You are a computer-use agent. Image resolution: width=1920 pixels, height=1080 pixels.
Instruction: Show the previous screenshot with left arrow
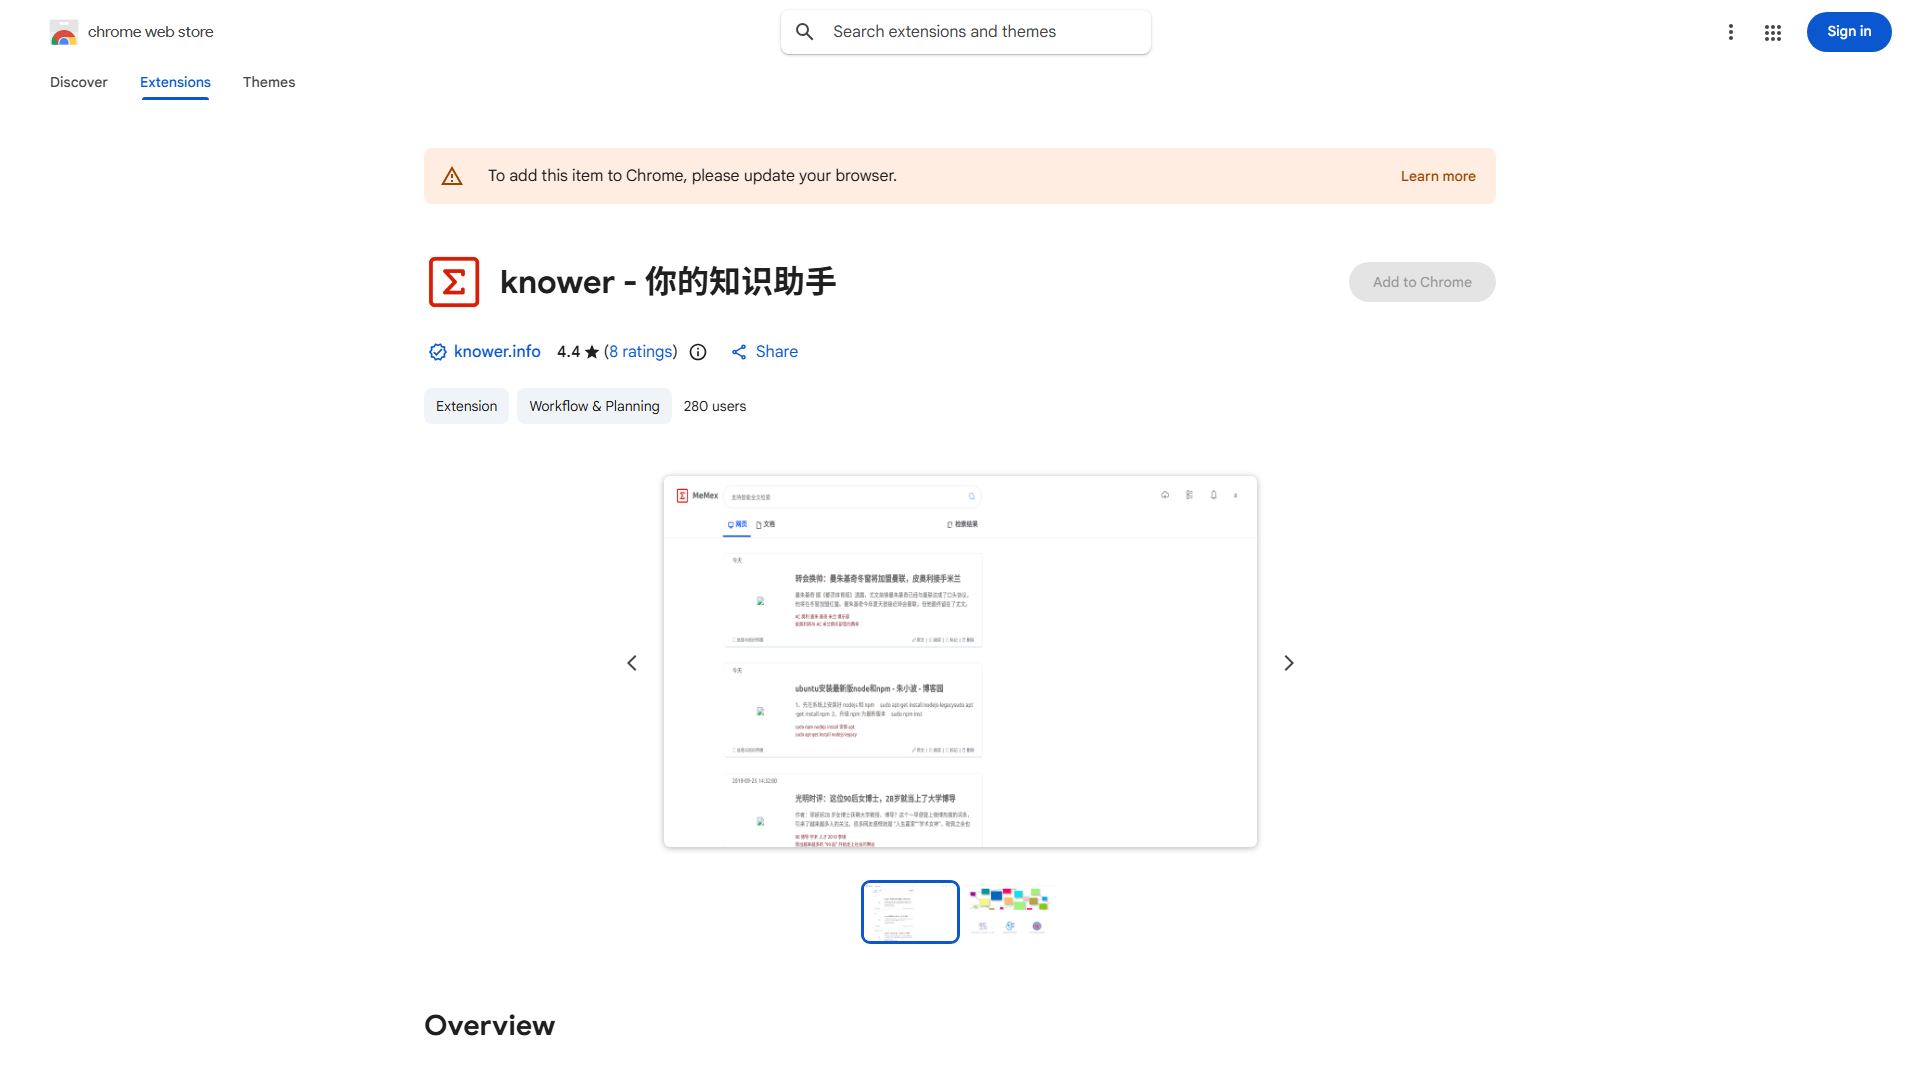point(632,663)
